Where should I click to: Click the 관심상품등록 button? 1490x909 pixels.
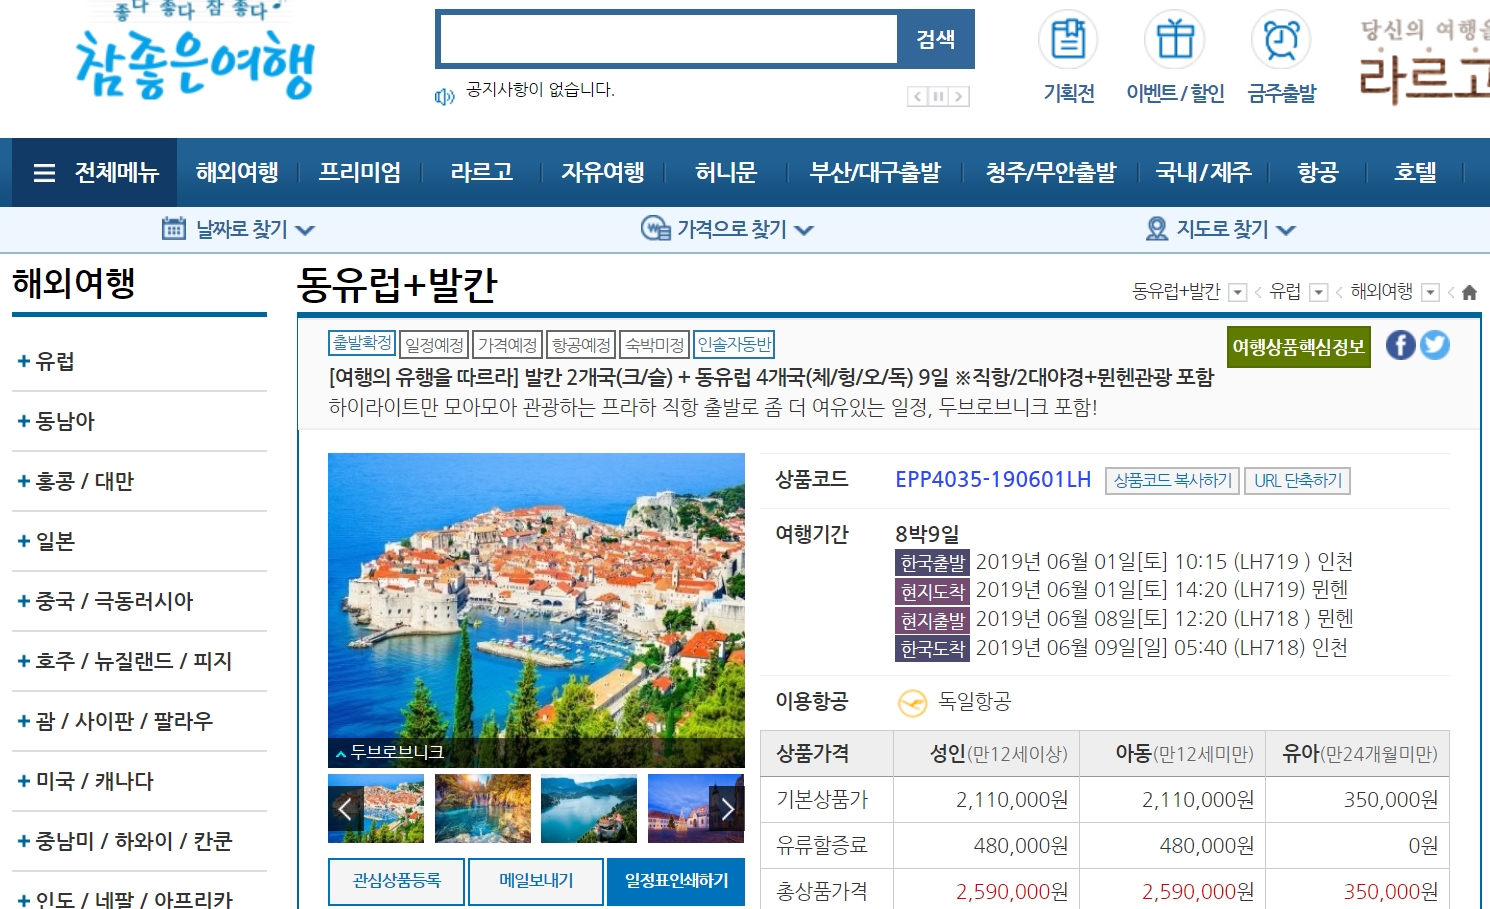coord(396,881)
